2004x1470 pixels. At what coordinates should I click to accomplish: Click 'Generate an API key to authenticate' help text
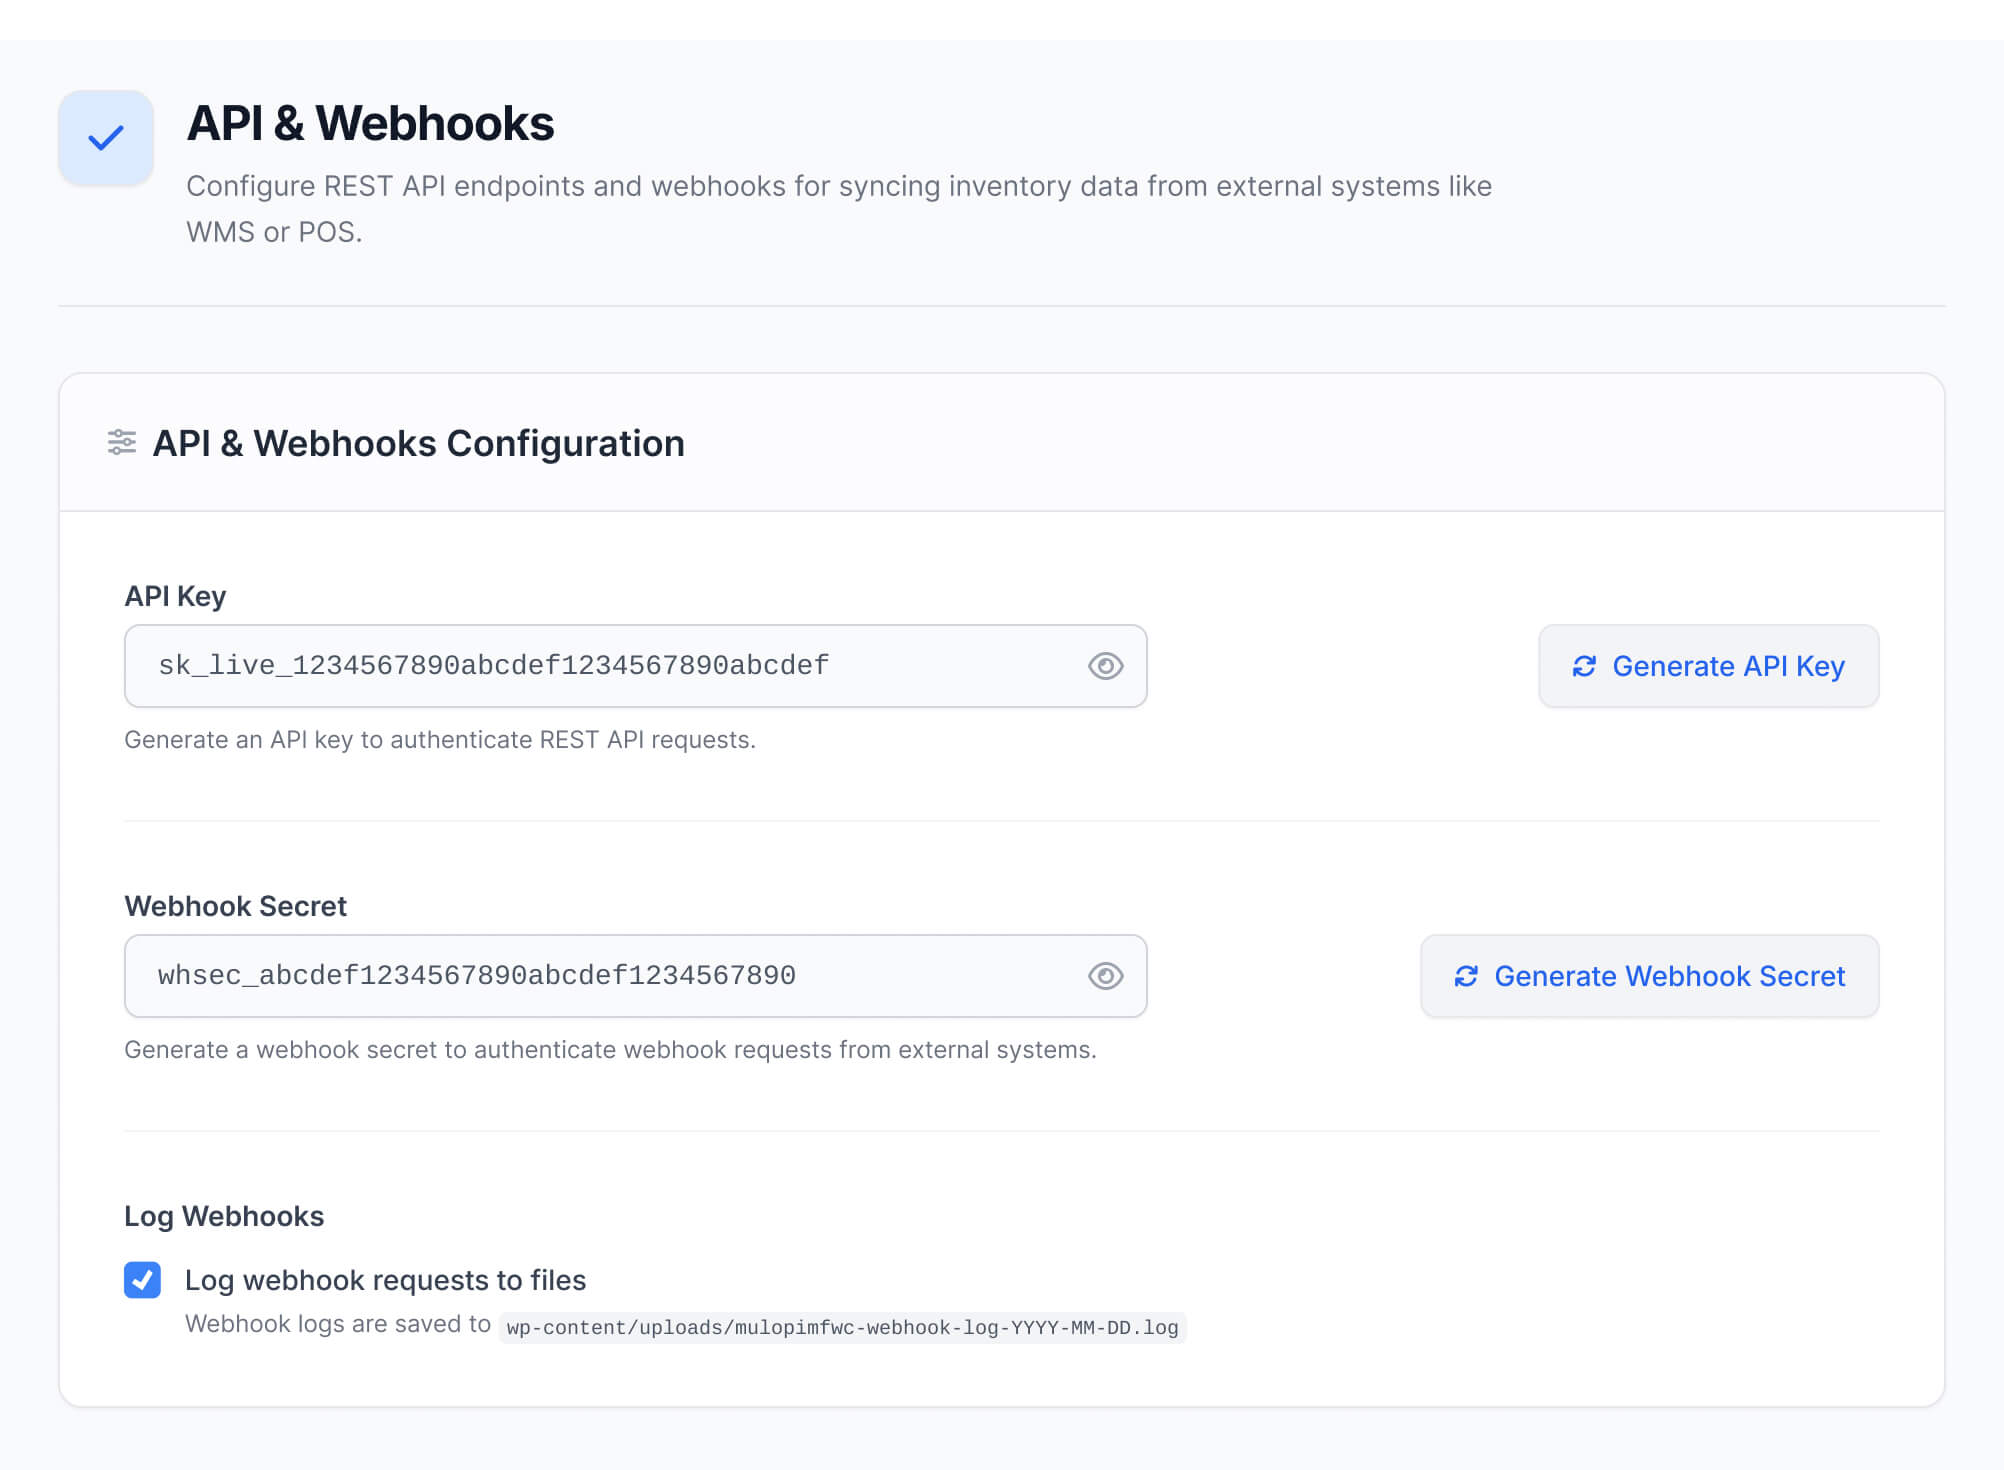[x=440, y=740]
